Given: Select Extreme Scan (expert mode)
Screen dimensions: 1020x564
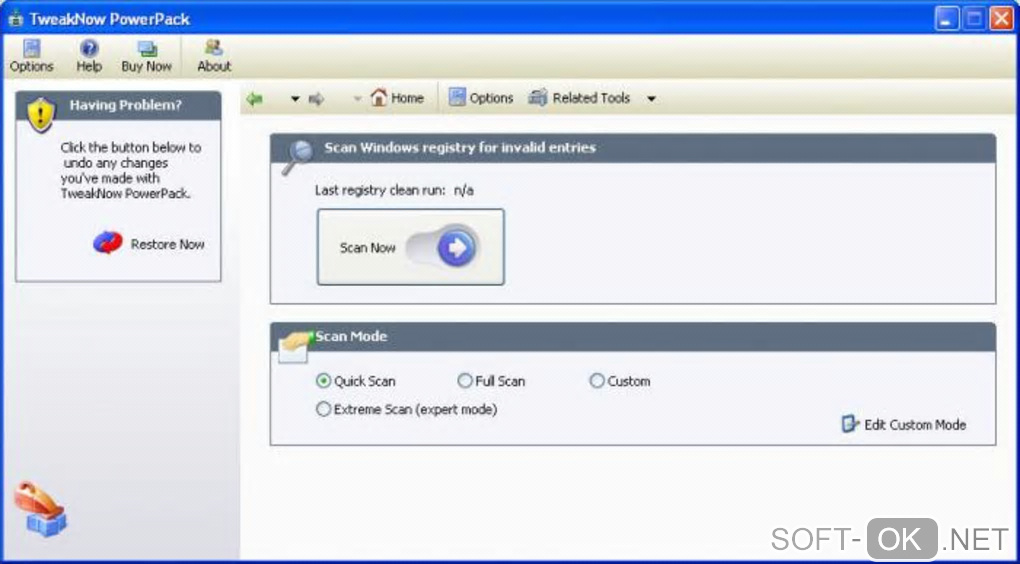Looking at the screenshot, I should [407, 409].
